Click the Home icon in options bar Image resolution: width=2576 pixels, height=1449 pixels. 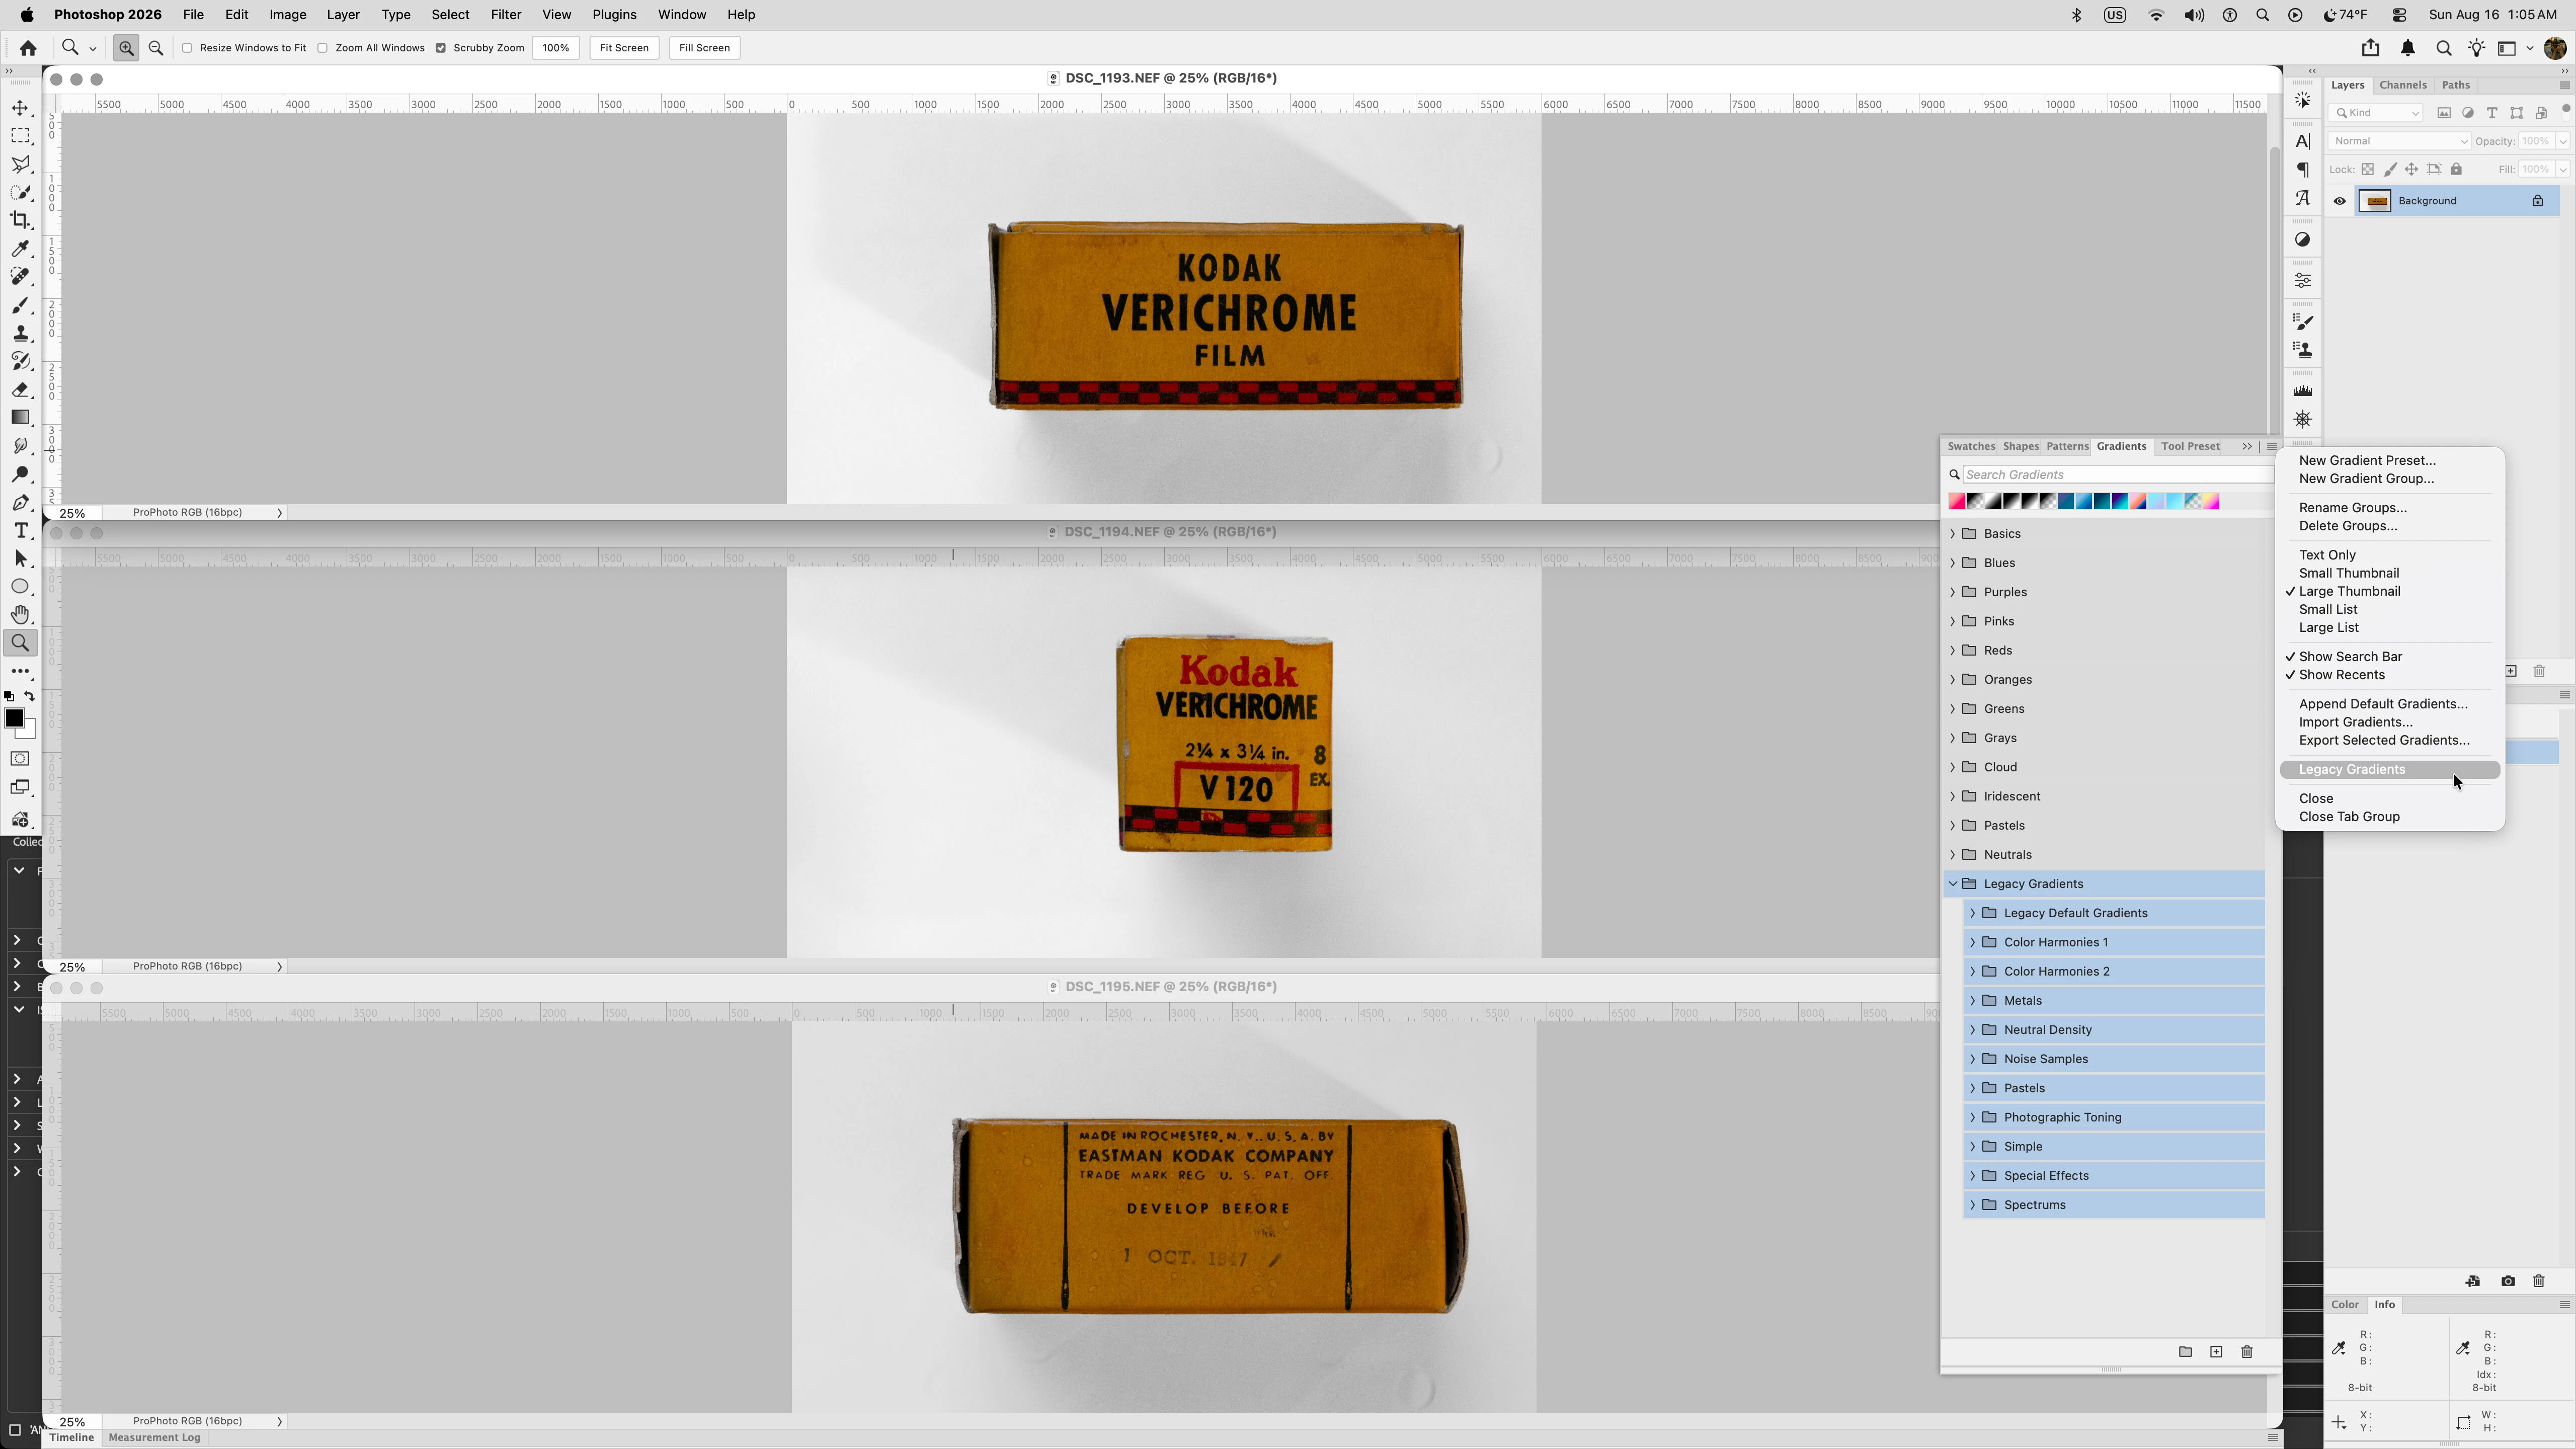coord(28,48)
